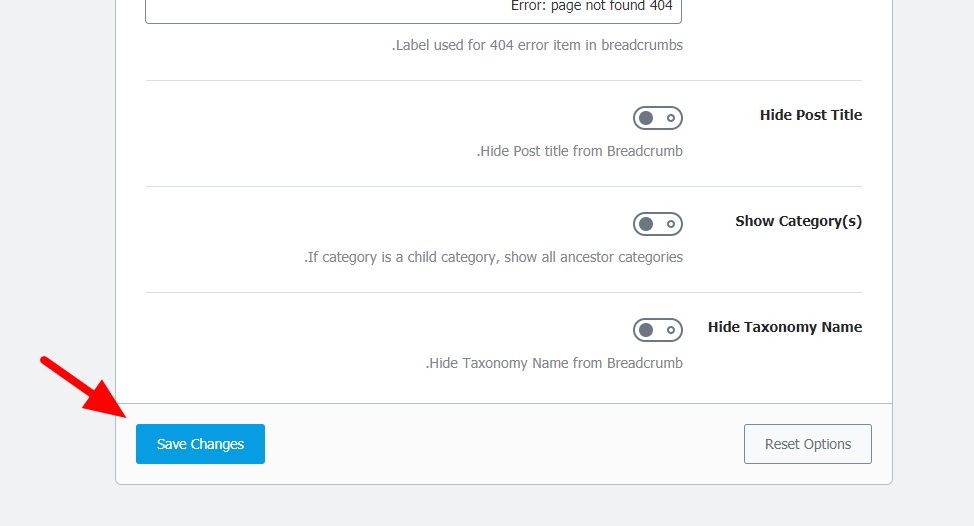Click the gray knob of Hide Taxonomy Name switch
Viewport: 974px width, 526px height.
[646, 330]
